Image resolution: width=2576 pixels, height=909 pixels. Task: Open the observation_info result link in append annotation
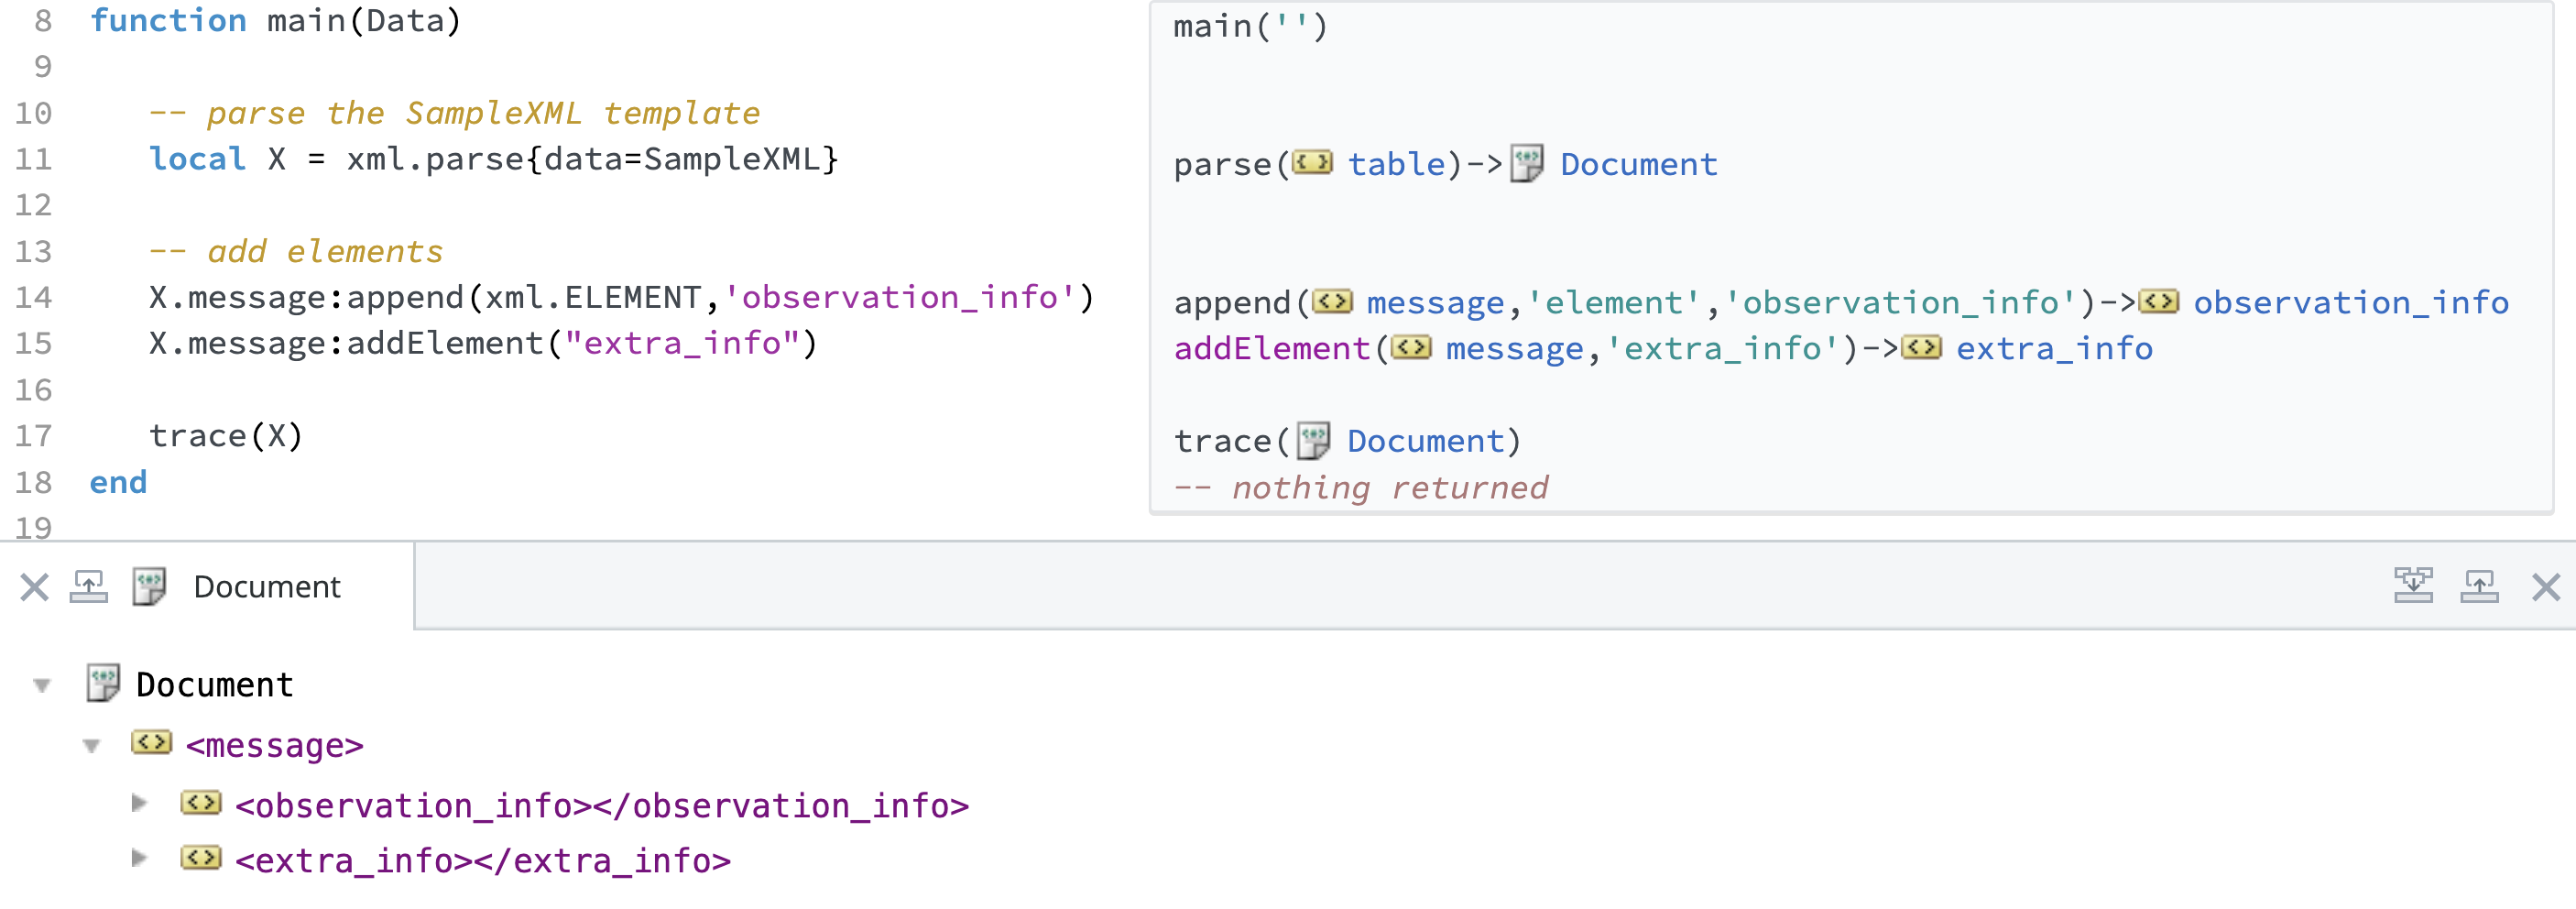(x=2350, y=302)
